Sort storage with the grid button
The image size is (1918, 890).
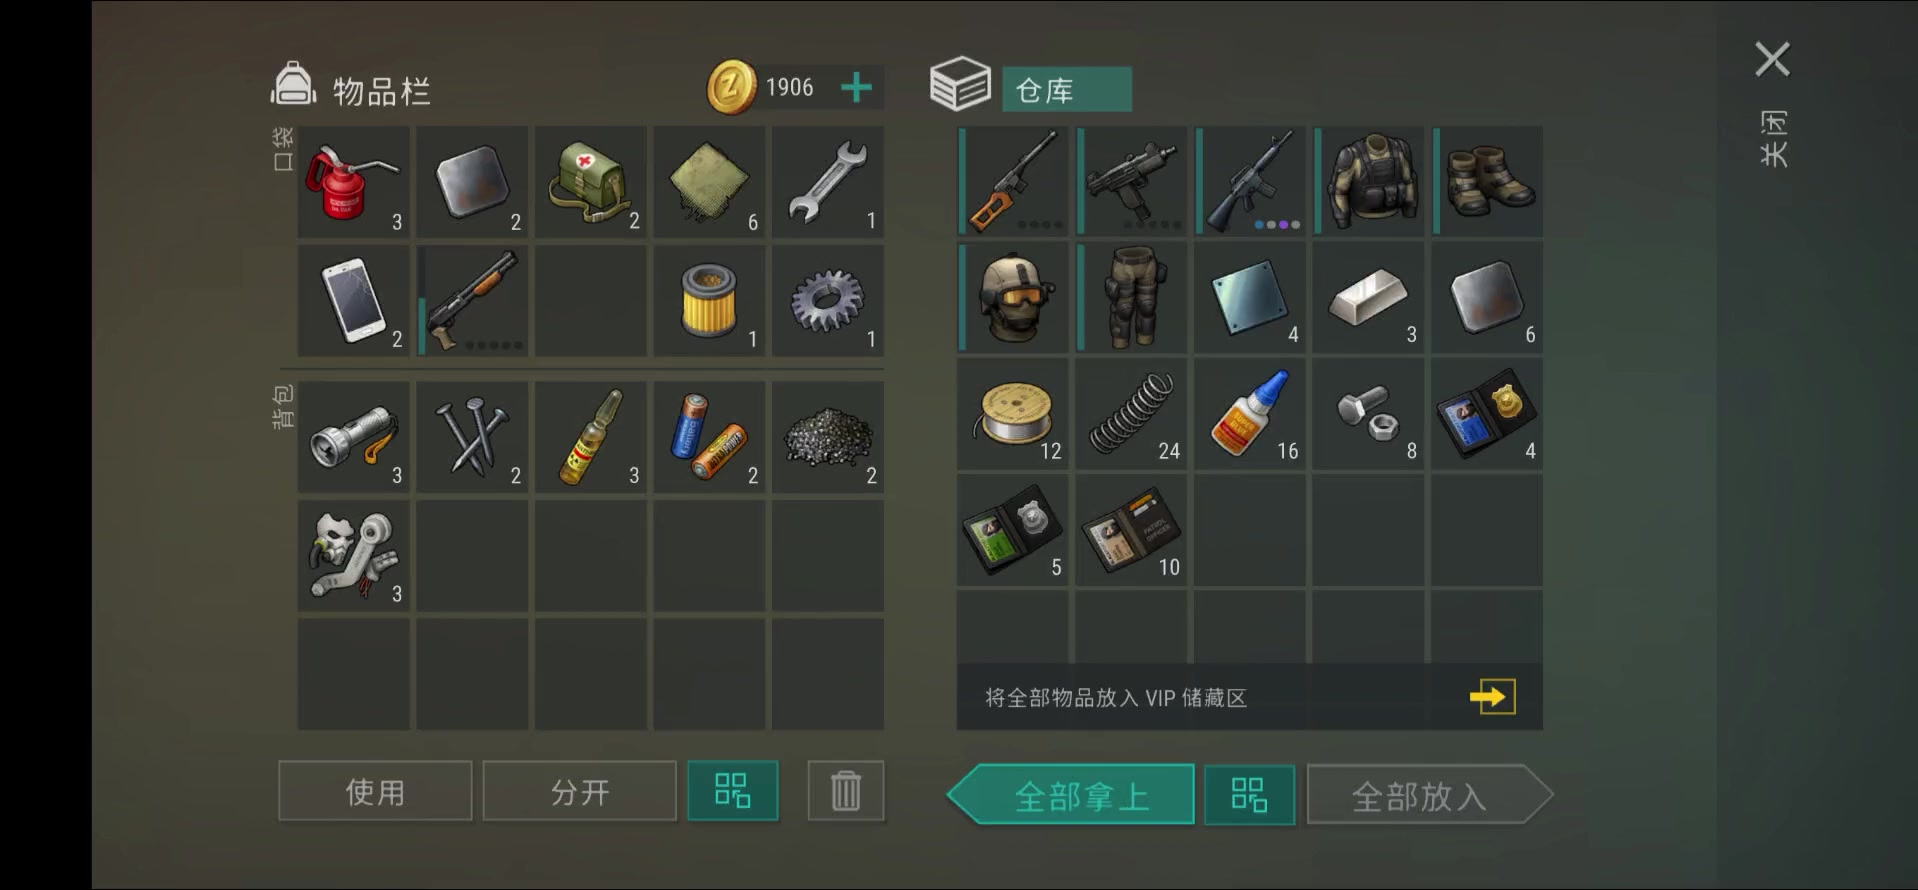[1249, 795]
